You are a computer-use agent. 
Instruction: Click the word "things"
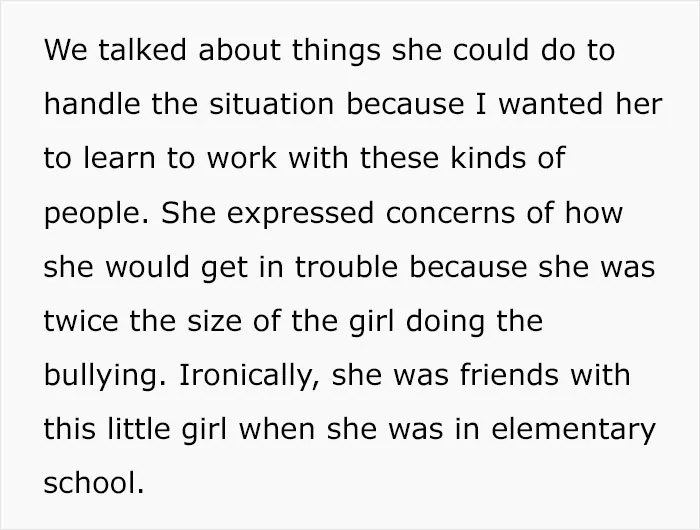pyautogui.click(x=337, y=51)
